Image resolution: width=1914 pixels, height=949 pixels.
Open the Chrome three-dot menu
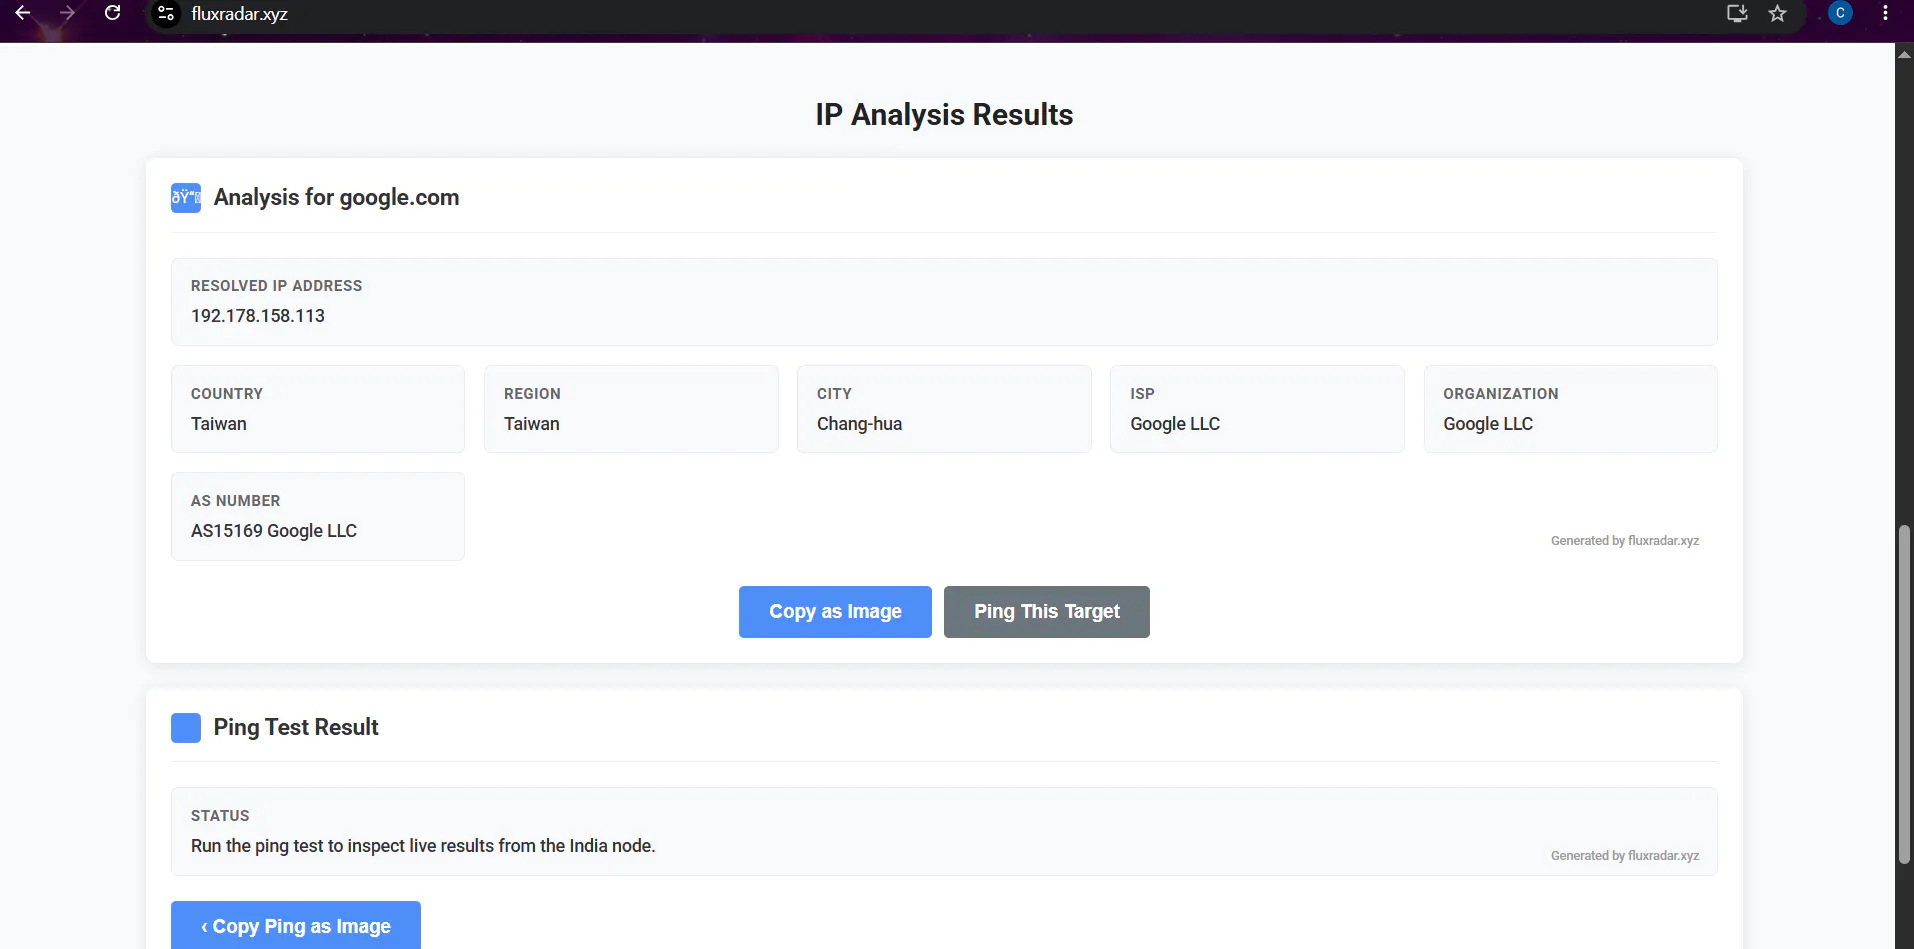pos(1885,13)
